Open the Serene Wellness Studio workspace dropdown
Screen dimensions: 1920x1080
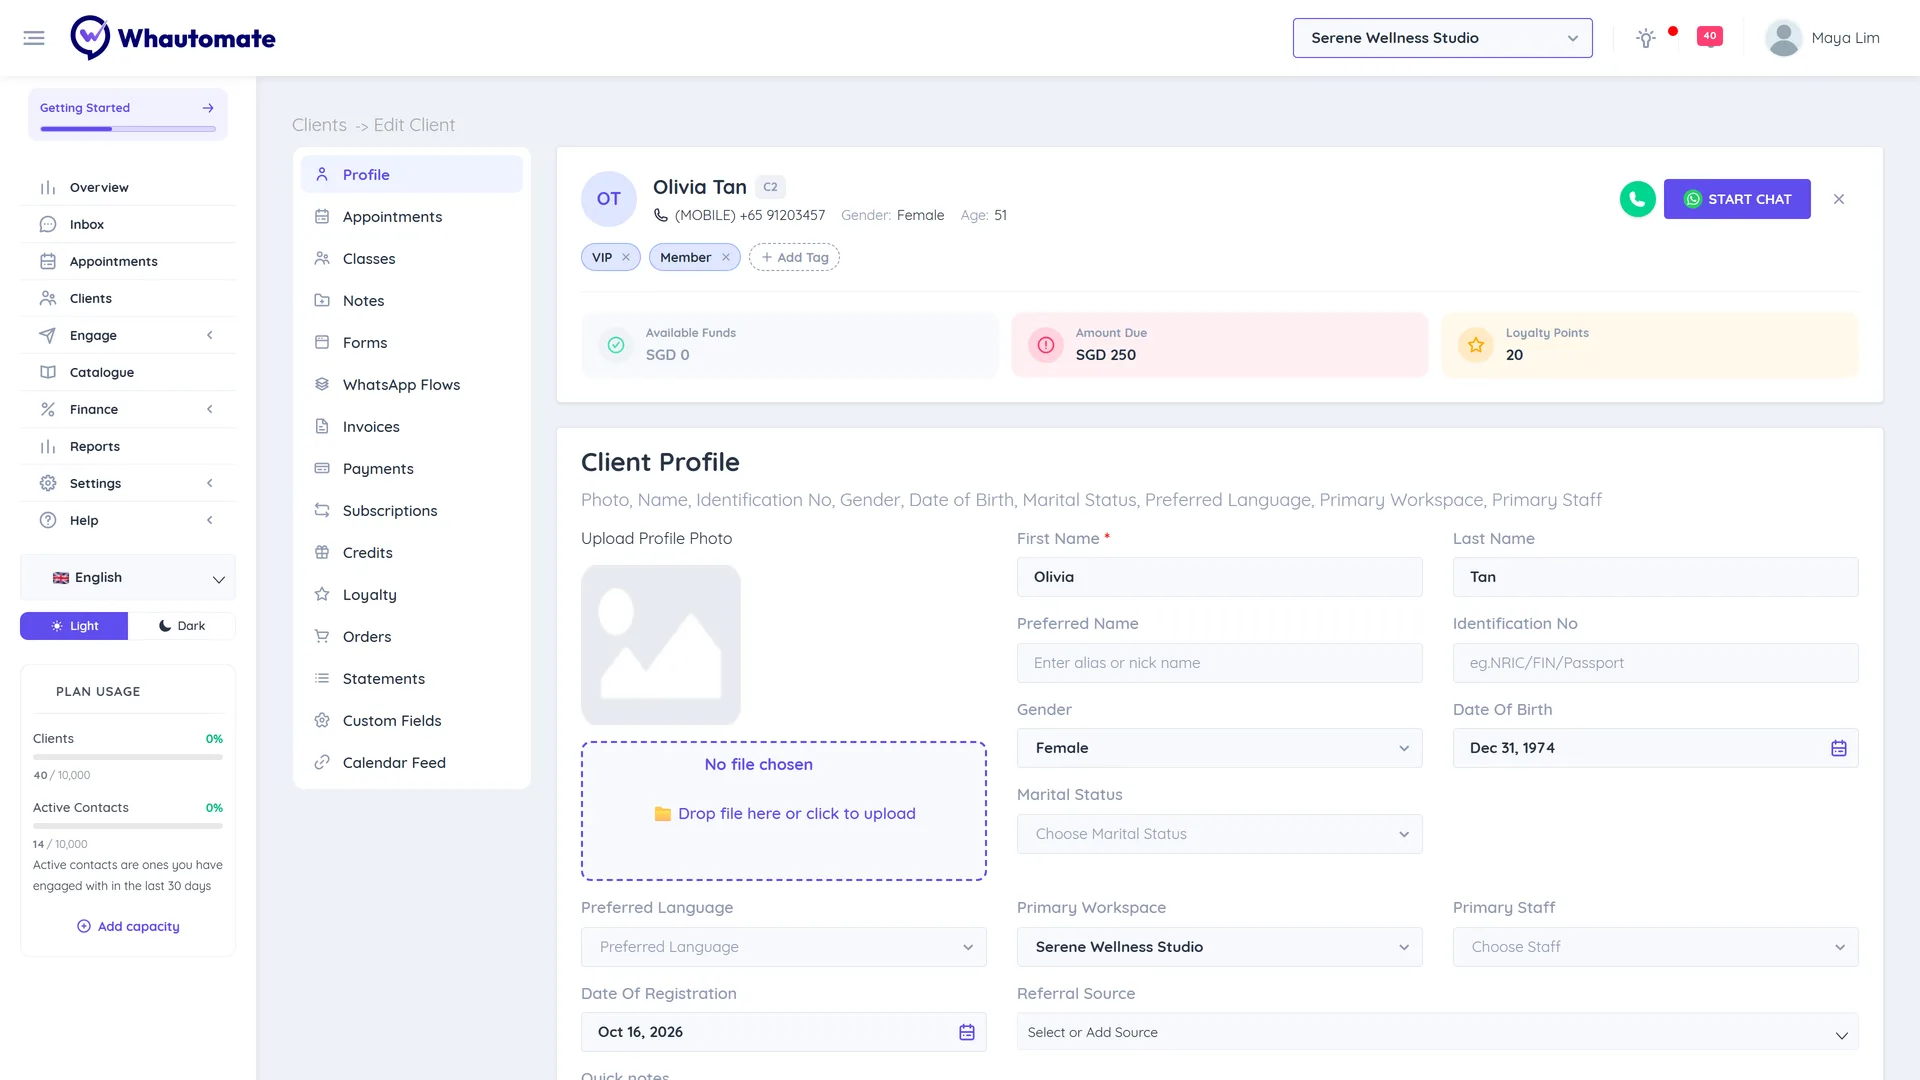point(1442,38)
